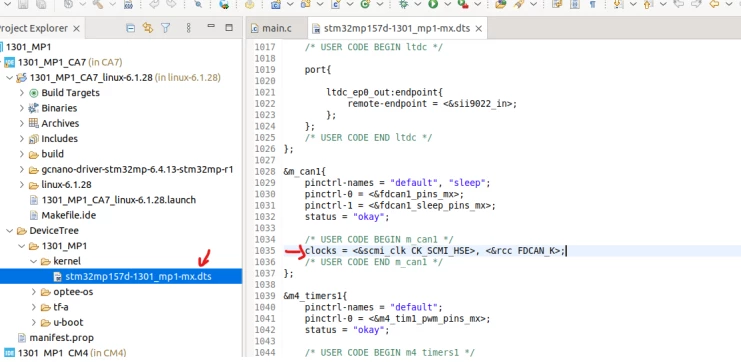The height and width of the screenshot is (362, 741).
Task: Collapse the kernel folder
Action: click(x=34, y=261)
